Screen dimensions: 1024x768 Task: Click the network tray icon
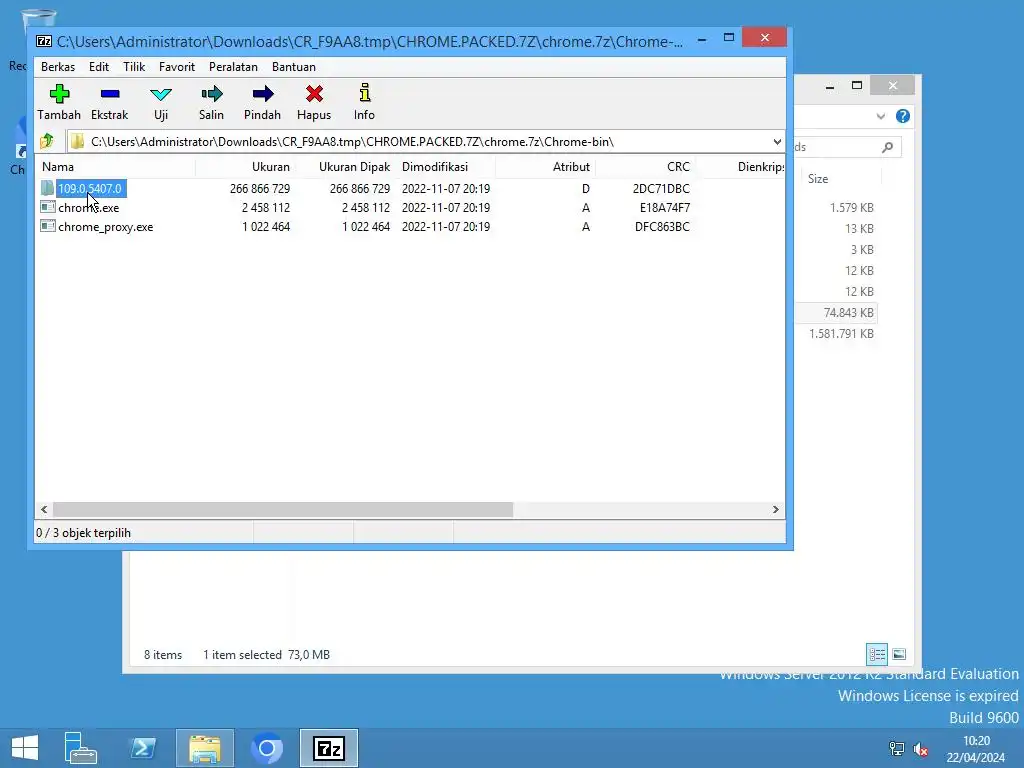897,749
